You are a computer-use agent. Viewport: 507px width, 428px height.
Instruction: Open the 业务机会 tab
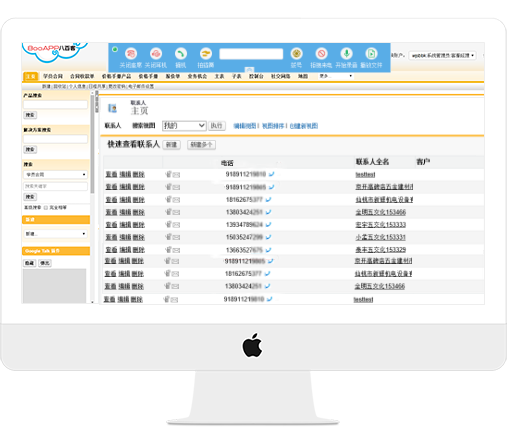[x=197, y=76]
